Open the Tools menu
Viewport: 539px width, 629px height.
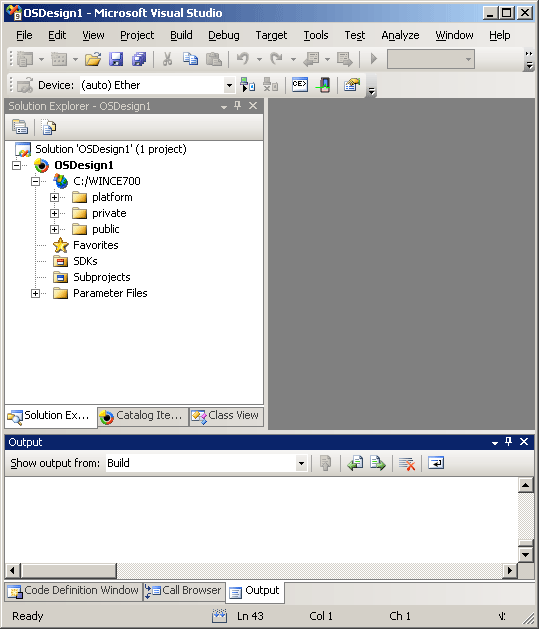(x=316, y=35)
